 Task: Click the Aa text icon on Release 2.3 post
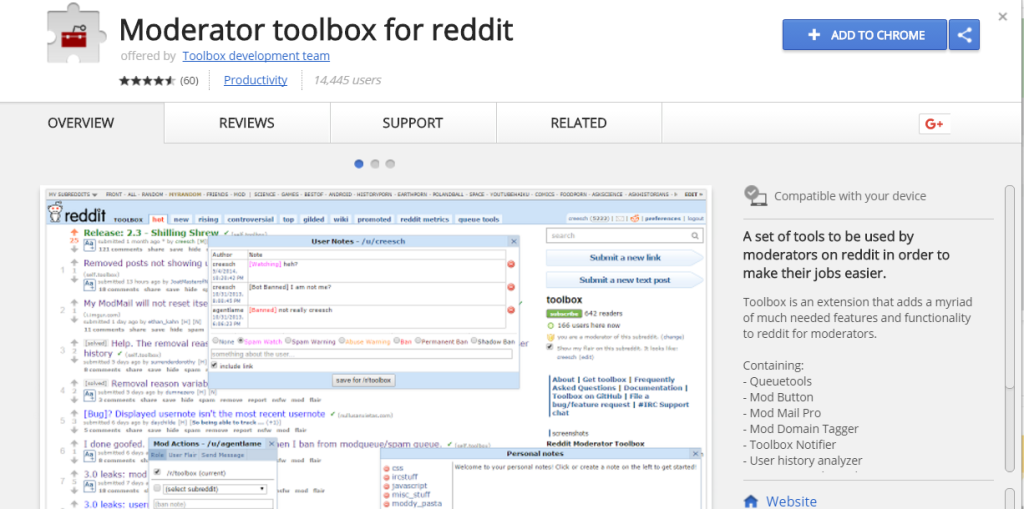click(x=89, y=246)
